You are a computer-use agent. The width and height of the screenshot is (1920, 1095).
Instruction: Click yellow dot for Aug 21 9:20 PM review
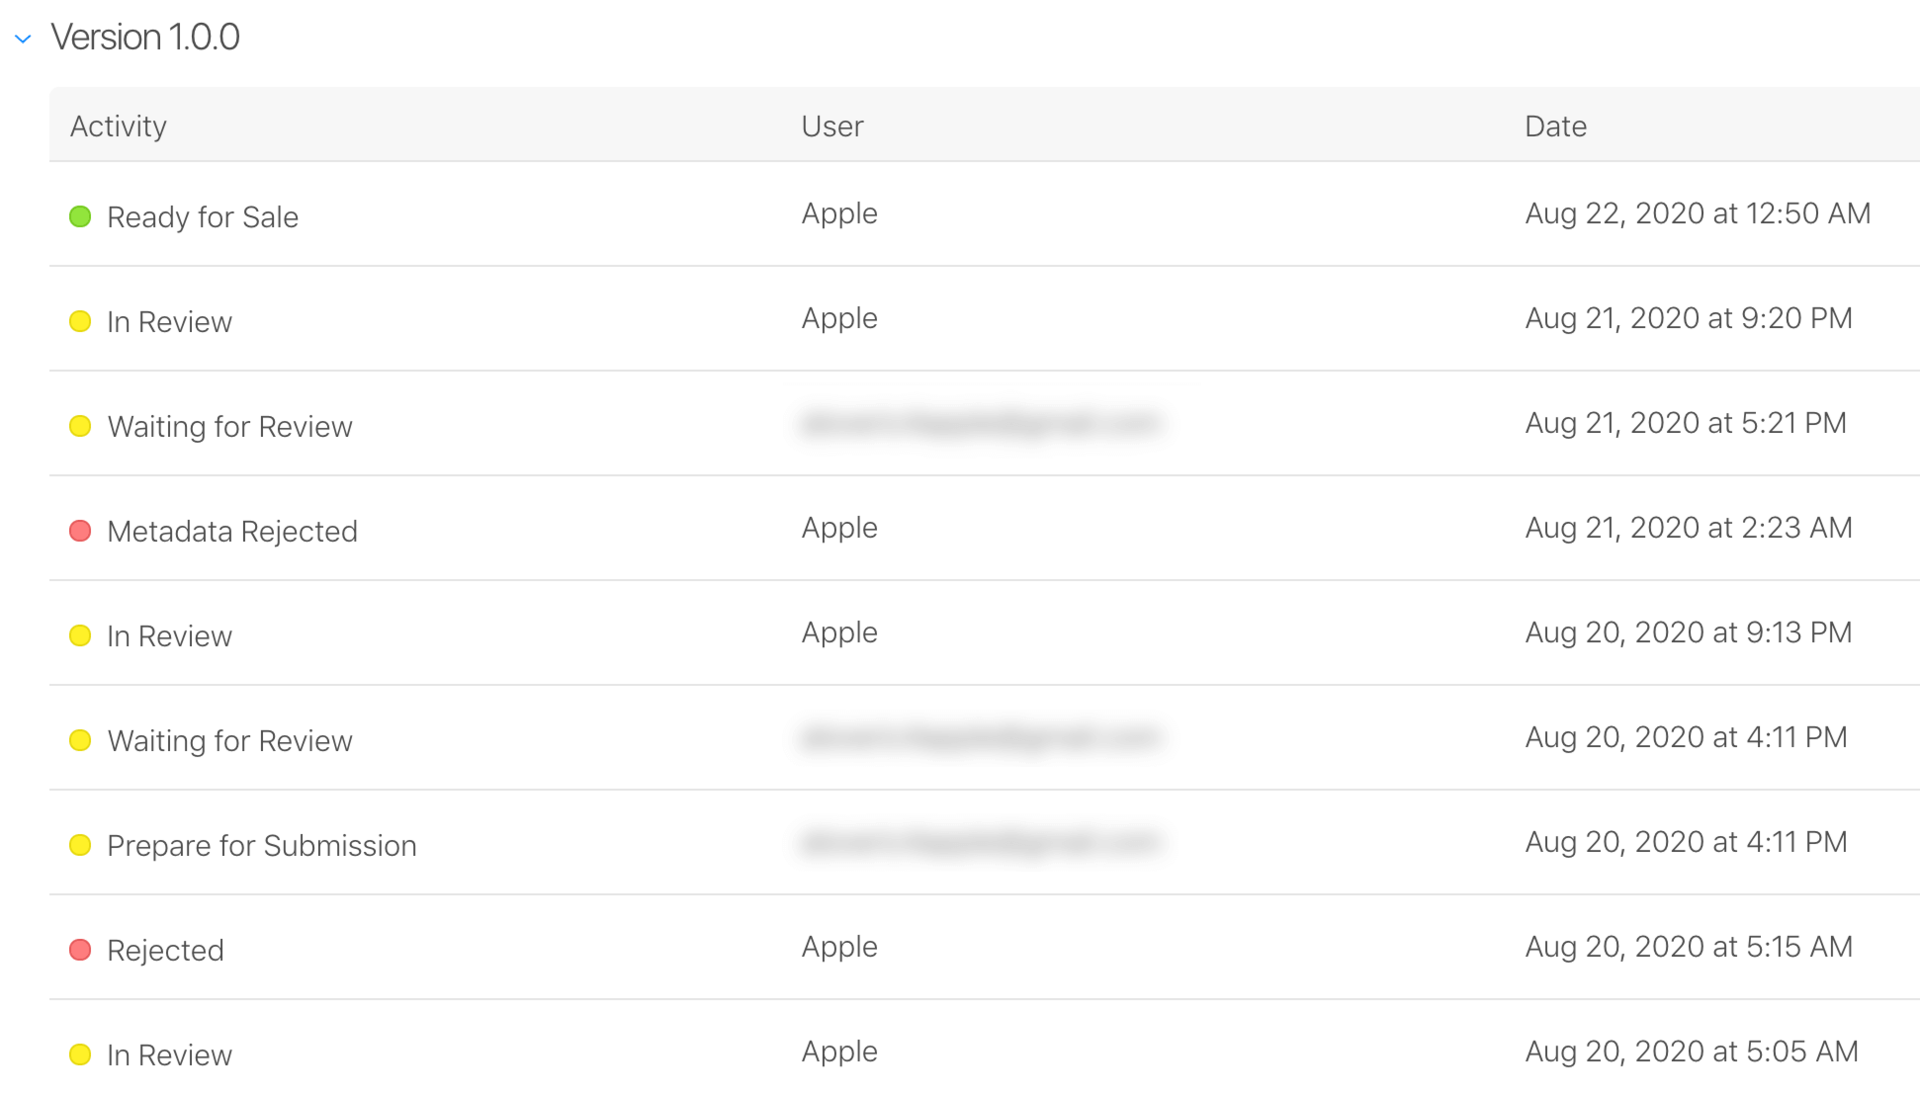tap(80, 322)
